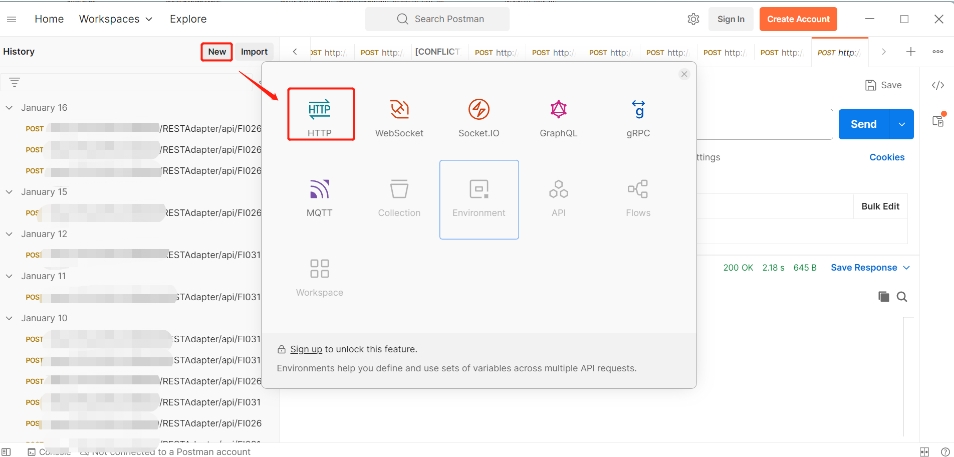Open the Save Response dropdown
This screenshot has width=954, height=457.
870,268
